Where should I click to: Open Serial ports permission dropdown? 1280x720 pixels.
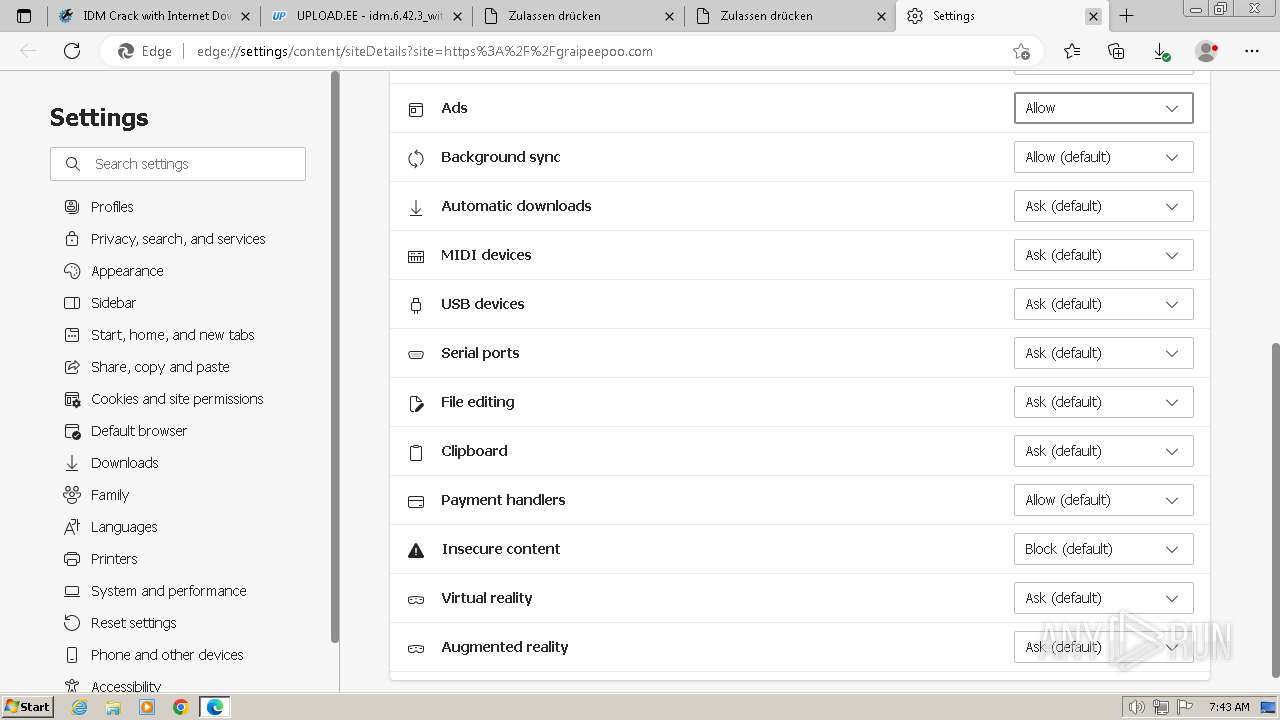(1103, 353)
